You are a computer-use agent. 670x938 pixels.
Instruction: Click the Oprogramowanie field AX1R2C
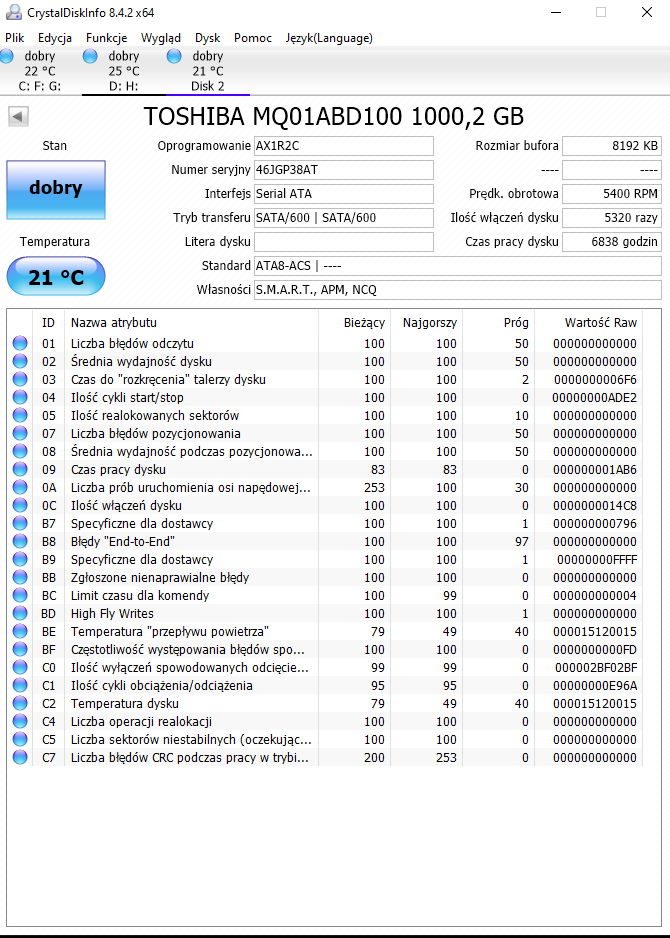coord(343,146)
